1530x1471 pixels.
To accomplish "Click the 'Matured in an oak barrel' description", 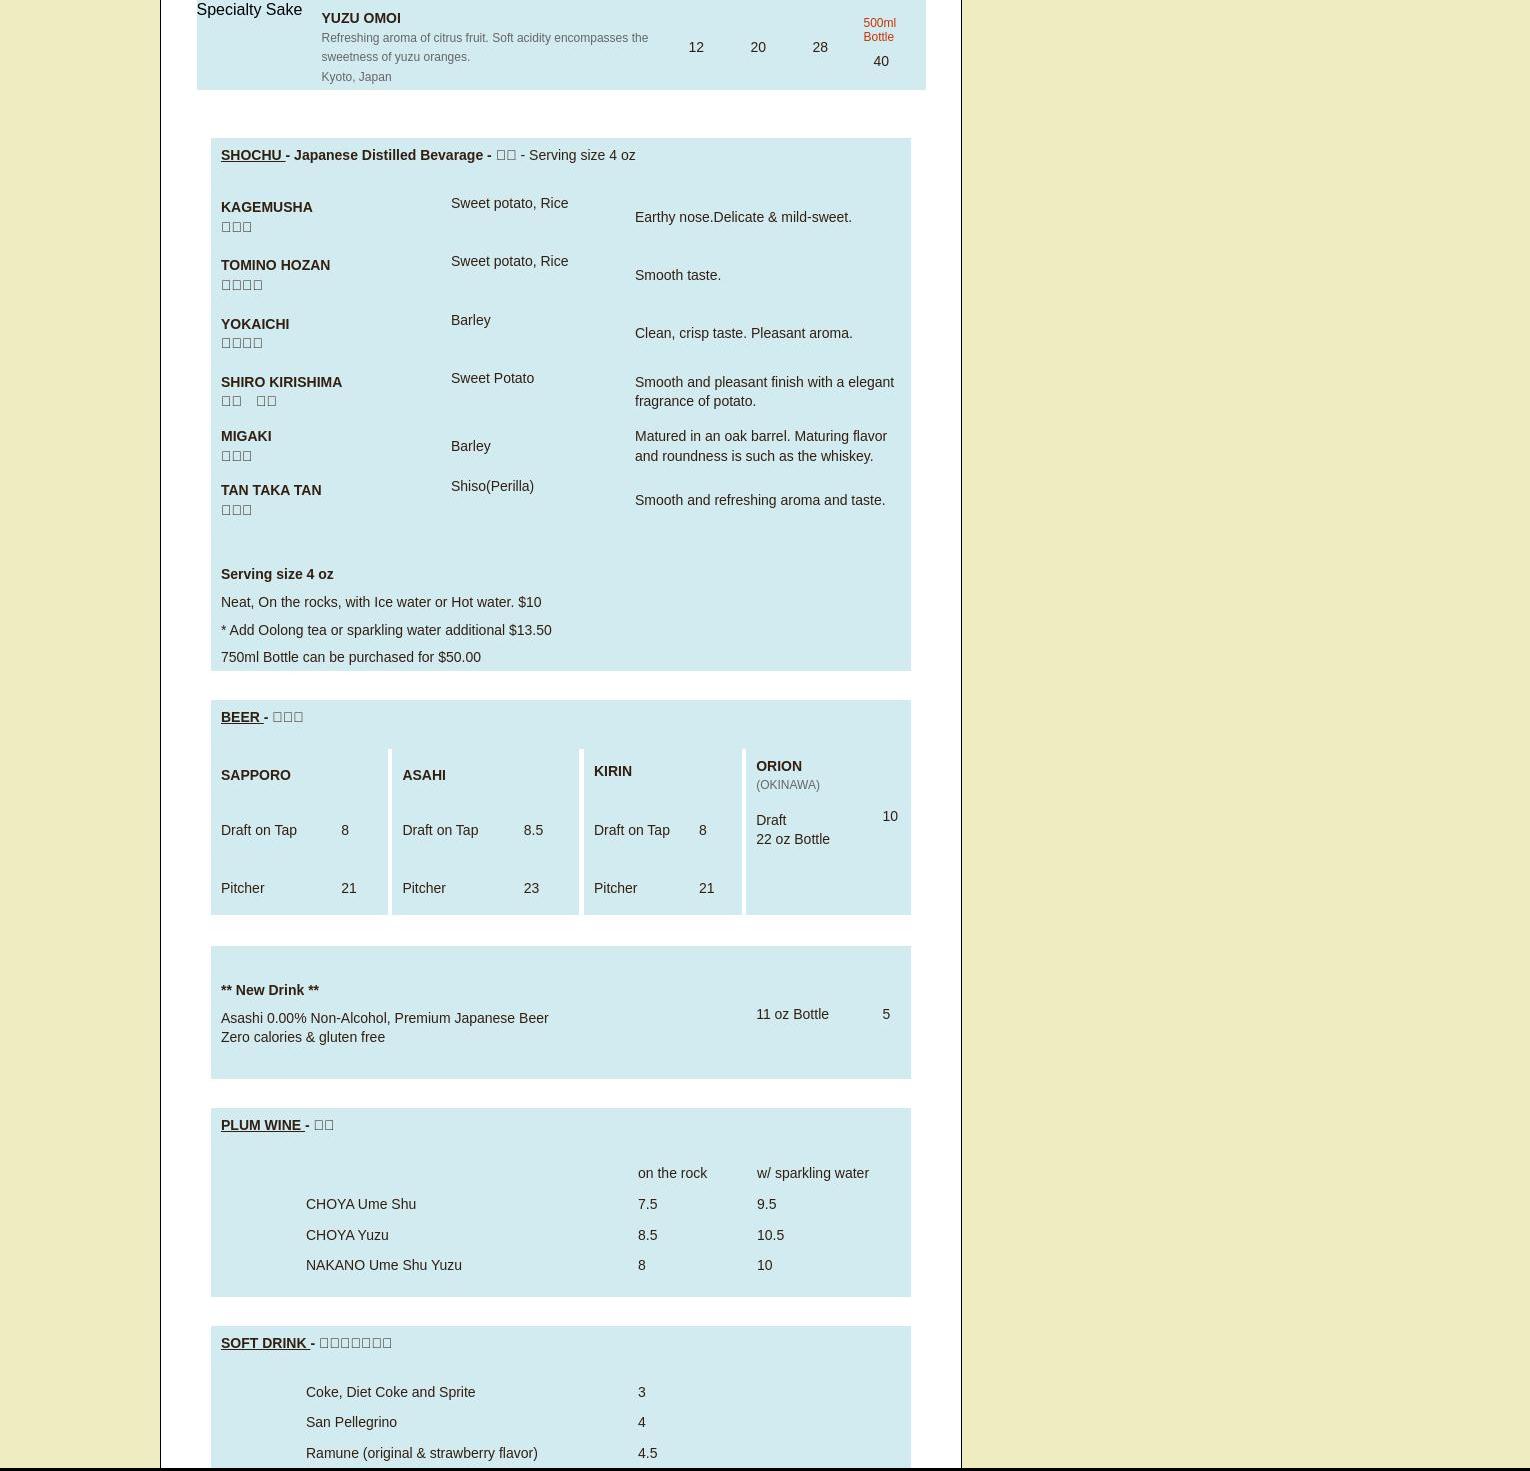I will click(761, 446).
